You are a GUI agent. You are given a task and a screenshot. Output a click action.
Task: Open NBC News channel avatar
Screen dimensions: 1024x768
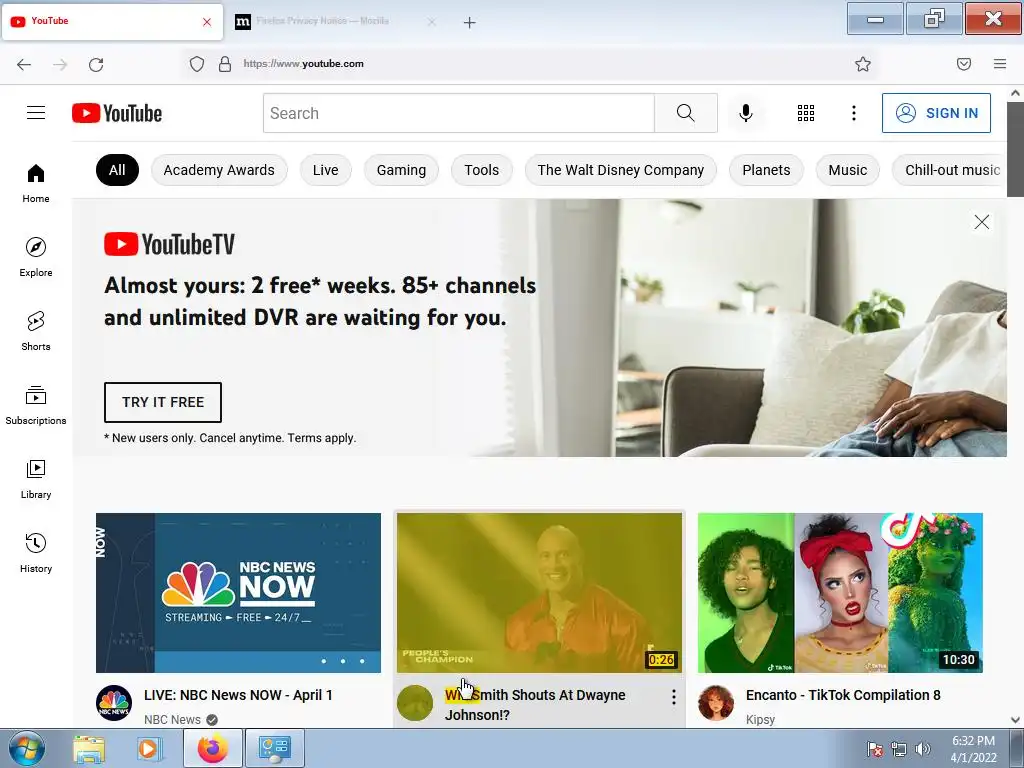(114, 703)
